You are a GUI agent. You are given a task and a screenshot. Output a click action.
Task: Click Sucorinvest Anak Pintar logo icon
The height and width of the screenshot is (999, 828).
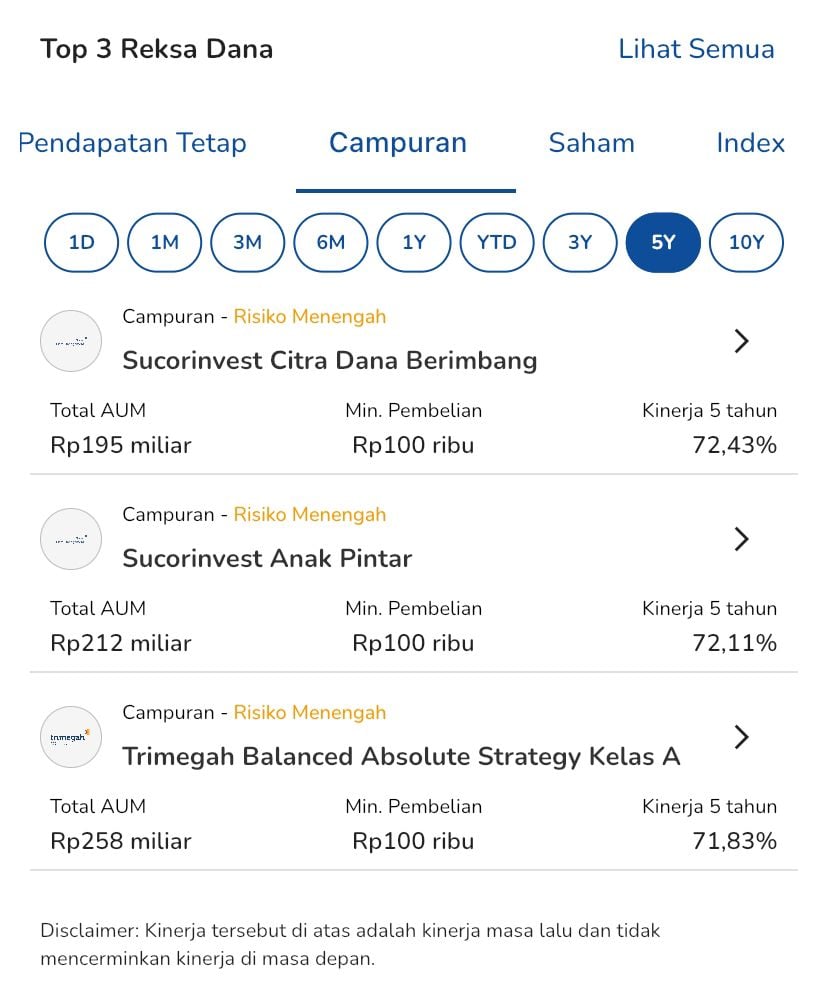(x=71, y=540)
